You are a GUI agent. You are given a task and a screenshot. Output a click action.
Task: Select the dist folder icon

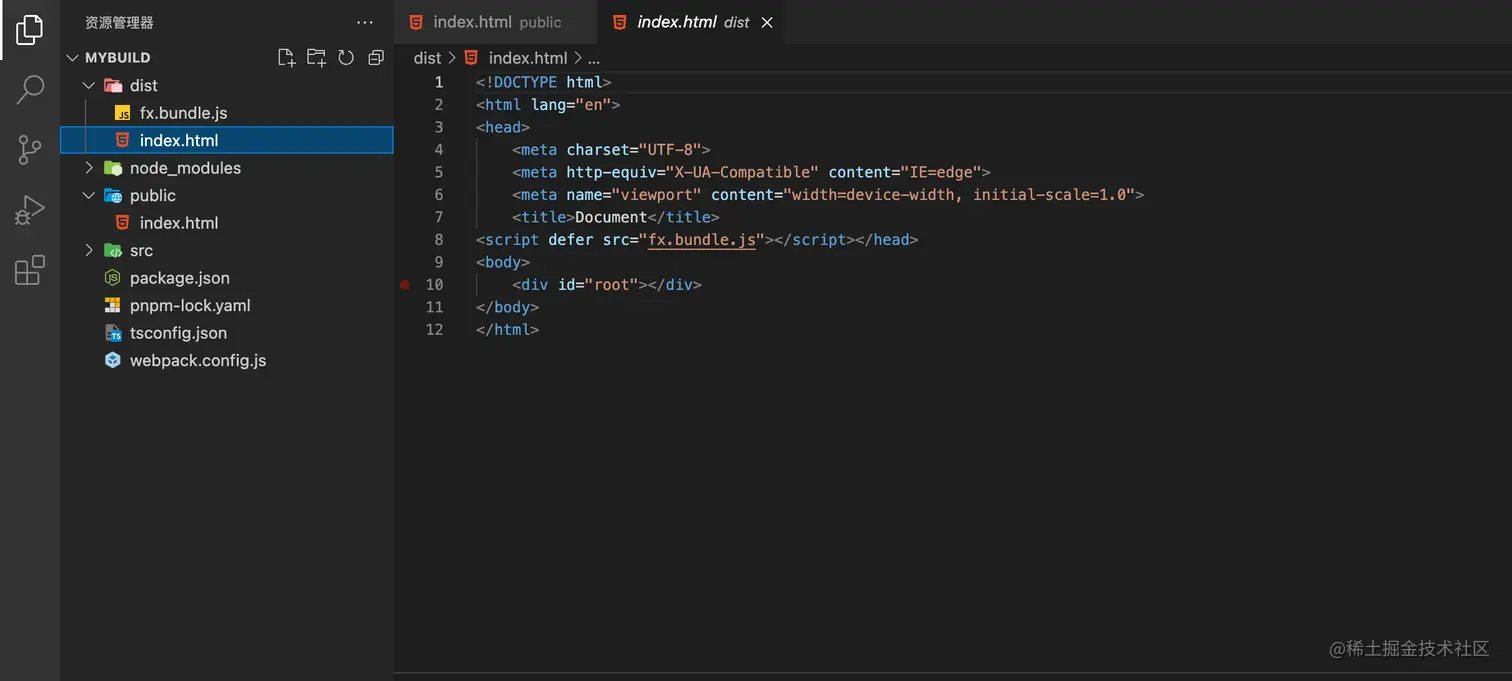tap(113, 86)
